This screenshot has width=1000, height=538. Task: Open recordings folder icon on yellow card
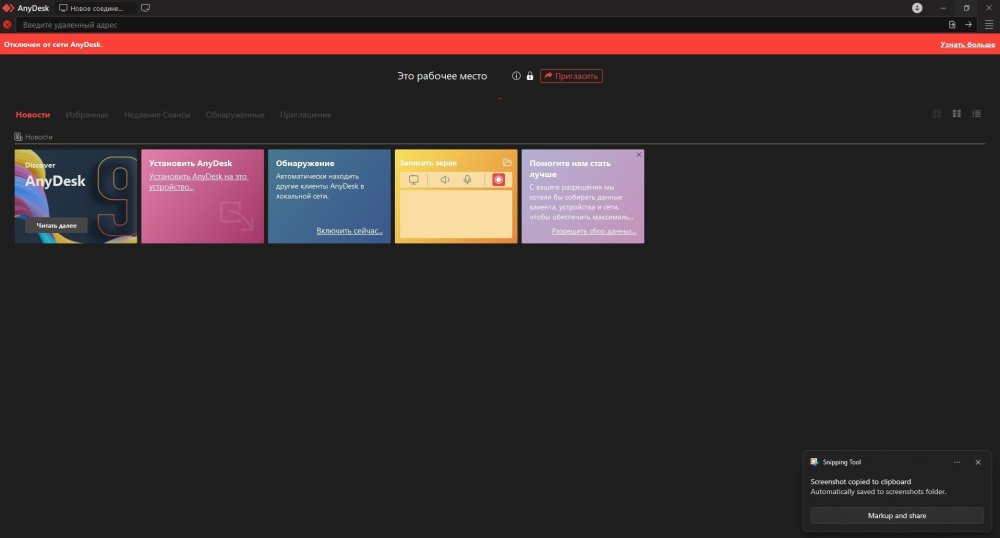click(x=507, y=163)
